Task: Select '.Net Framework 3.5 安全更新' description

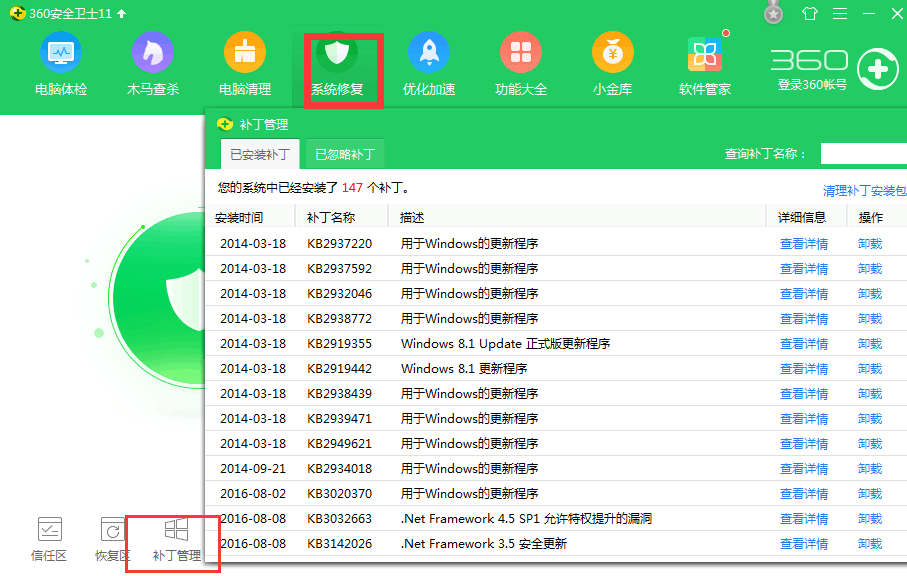Action: (484, 544)
